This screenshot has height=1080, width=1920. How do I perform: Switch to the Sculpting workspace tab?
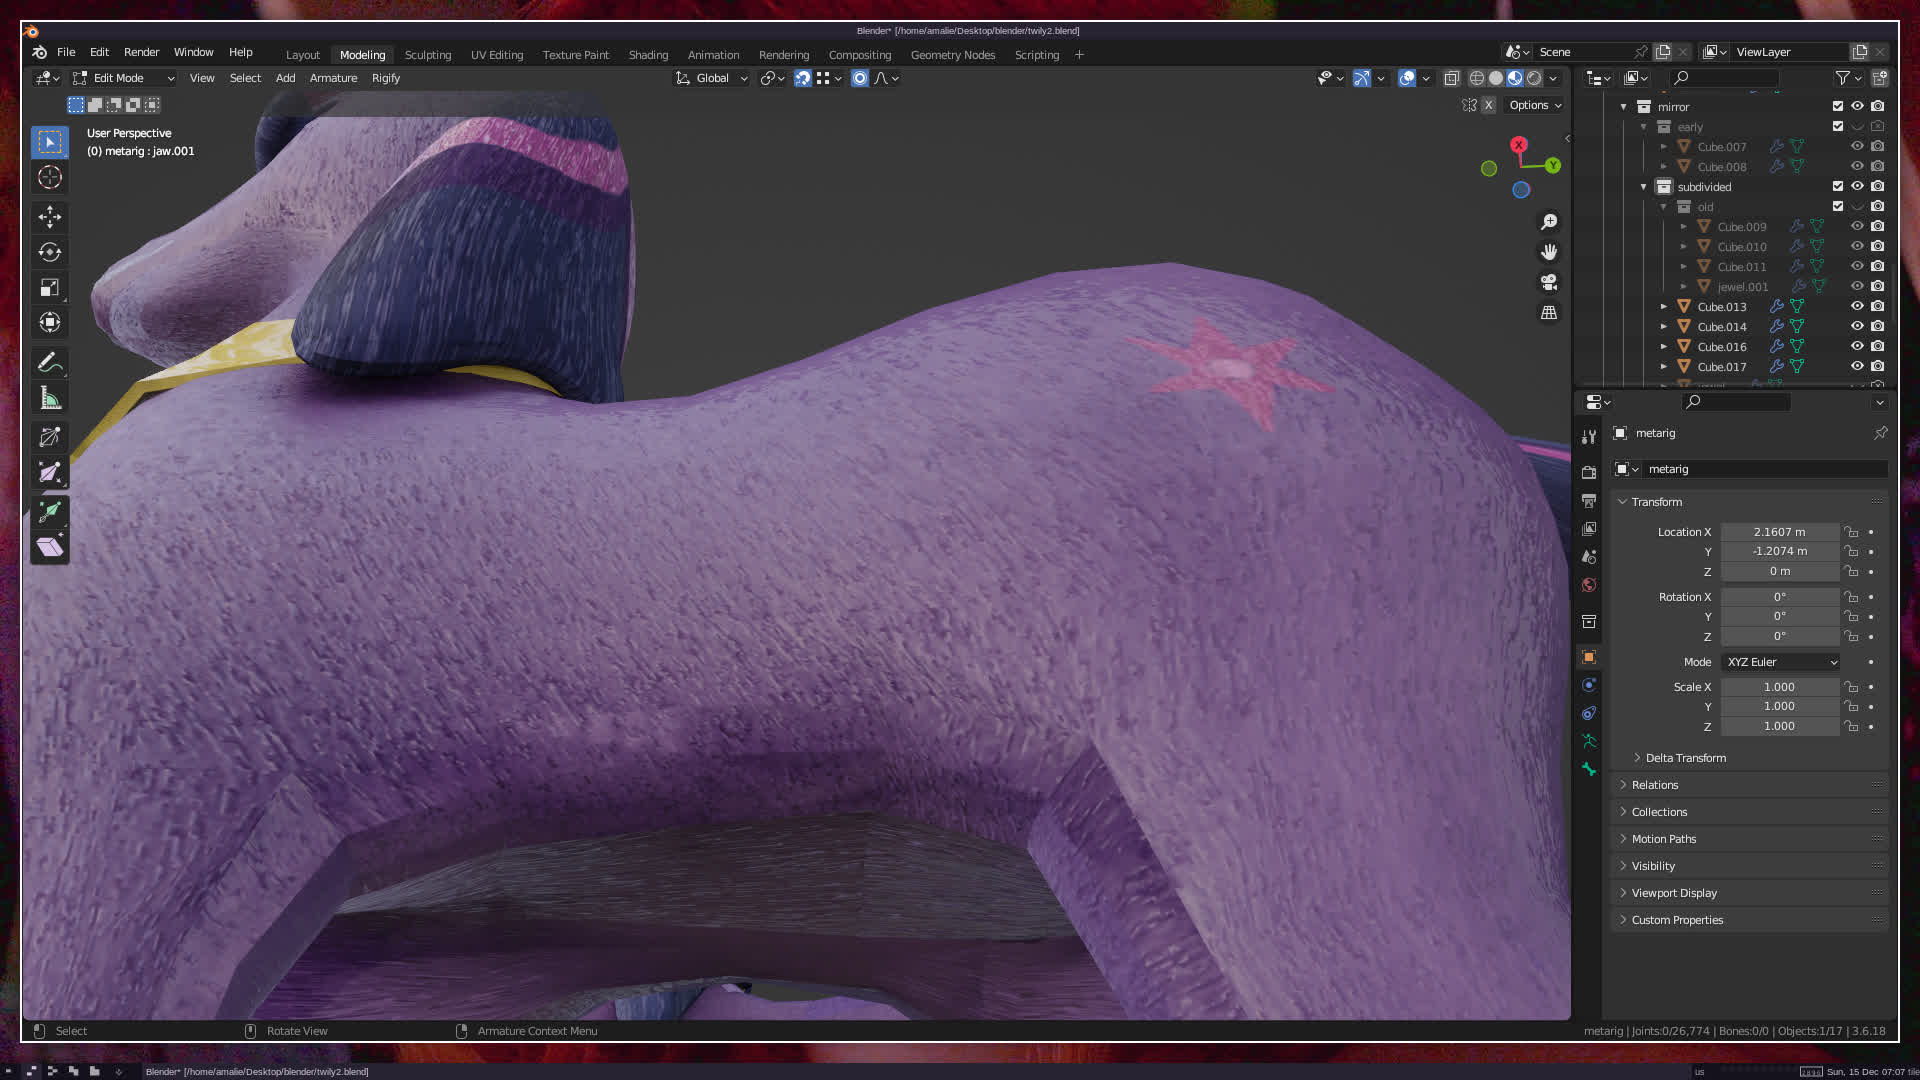(428, 55)
